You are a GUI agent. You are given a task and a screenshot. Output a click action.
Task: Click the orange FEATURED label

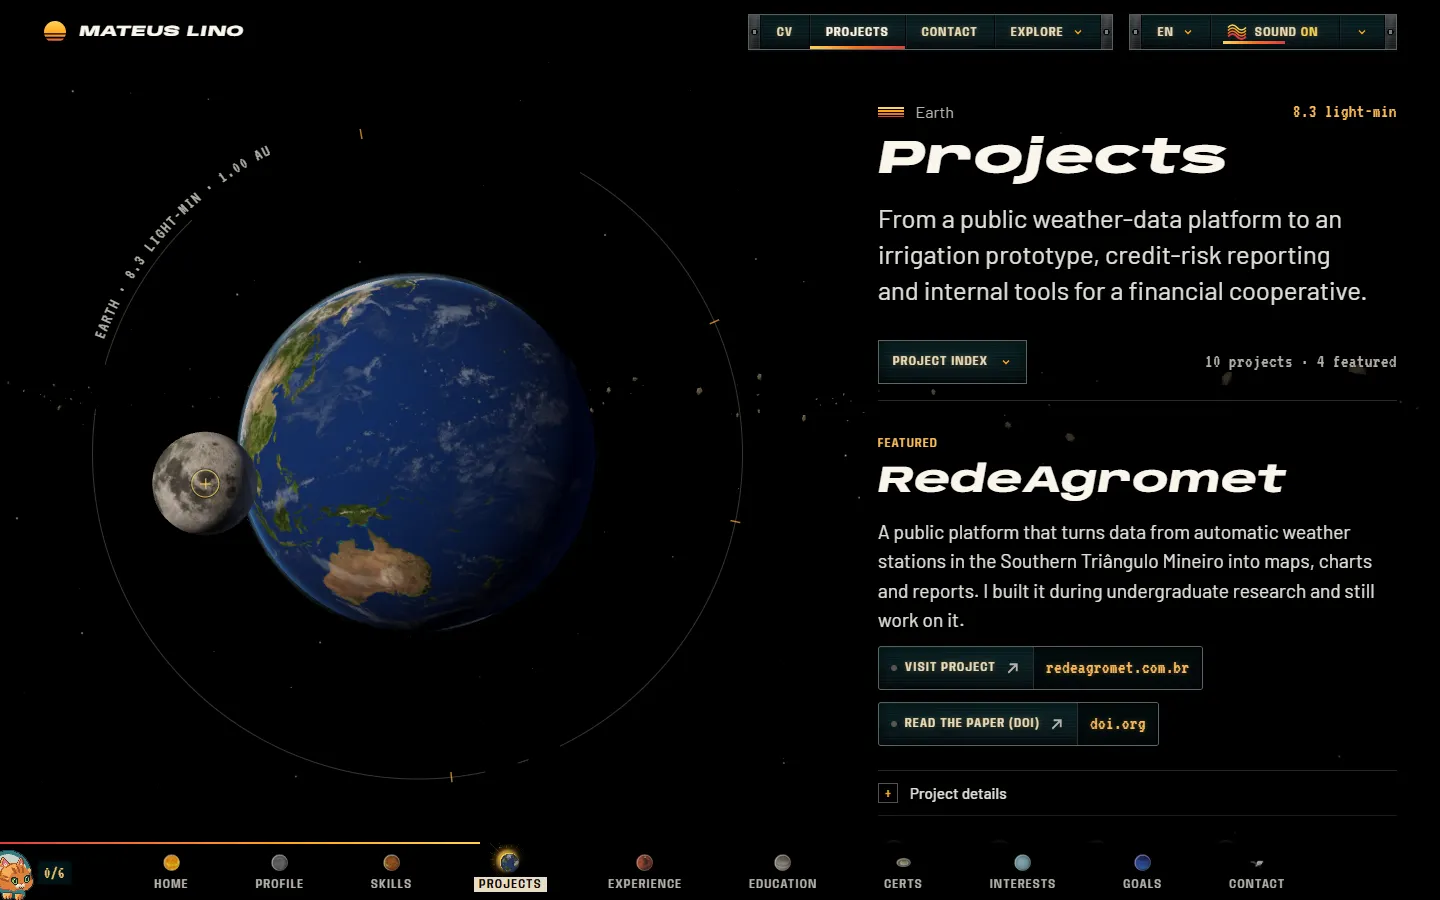pyautogui.click(x=907, y=443)
